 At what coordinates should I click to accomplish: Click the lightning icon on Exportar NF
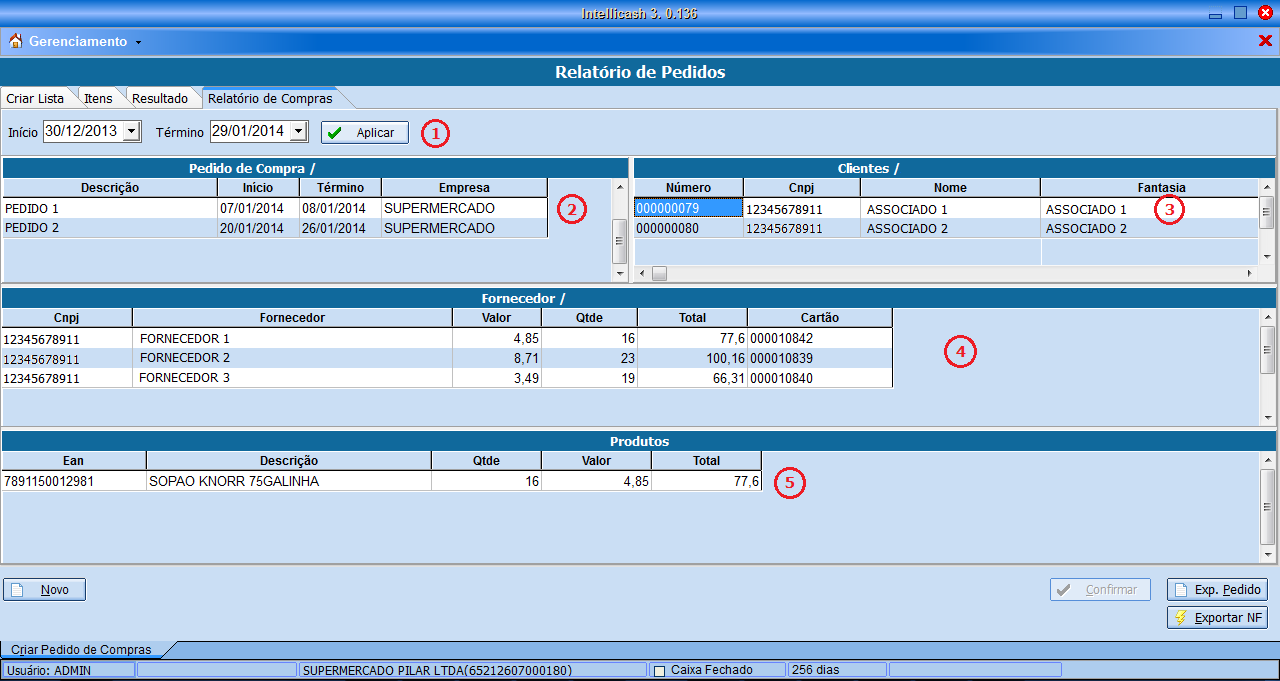pyautogui.click(x=1181, y=618)
